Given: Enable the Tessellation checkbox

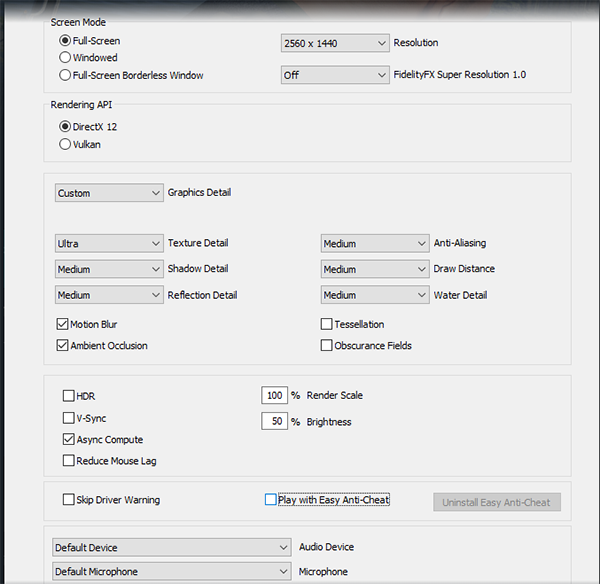Looking at the screenshot, I should [x=326, y=324].
